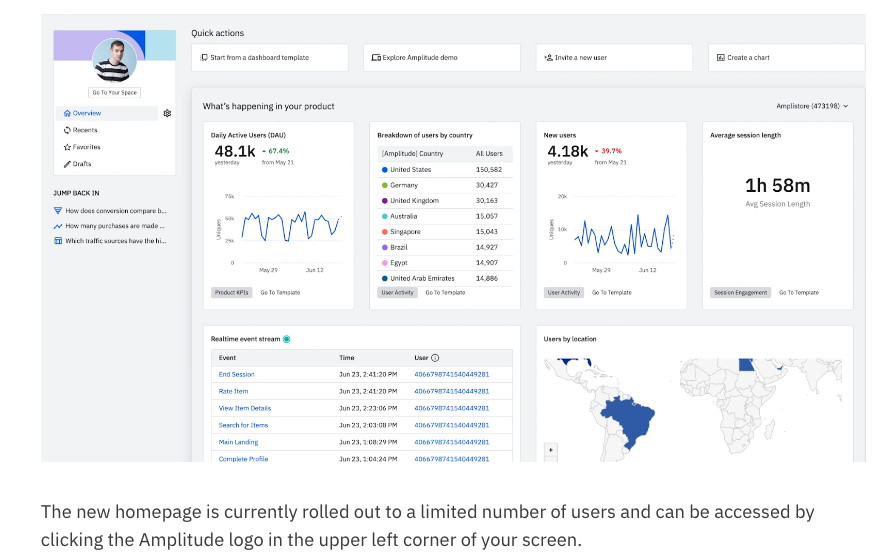Click the Favorites star icon
883x556 pixels.
tap(67, 147)
